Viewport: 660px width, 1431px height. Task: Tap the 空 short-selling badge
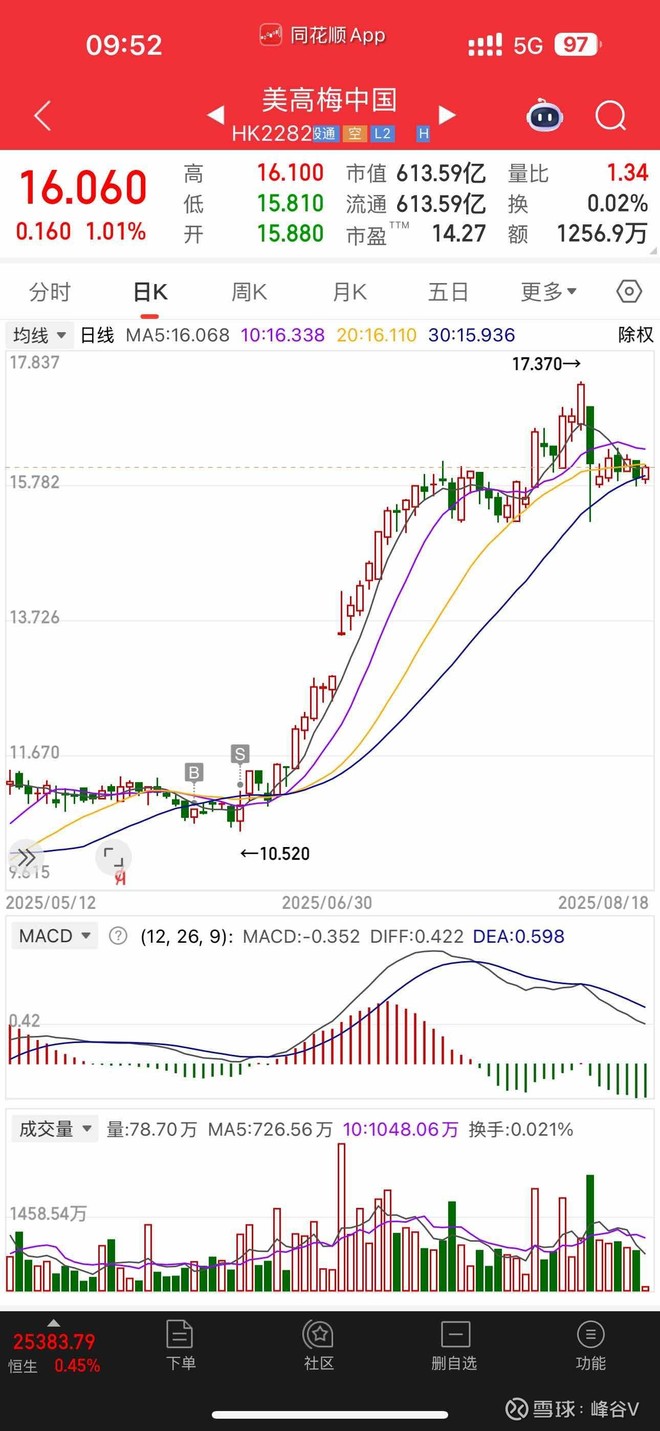point(354,134)
